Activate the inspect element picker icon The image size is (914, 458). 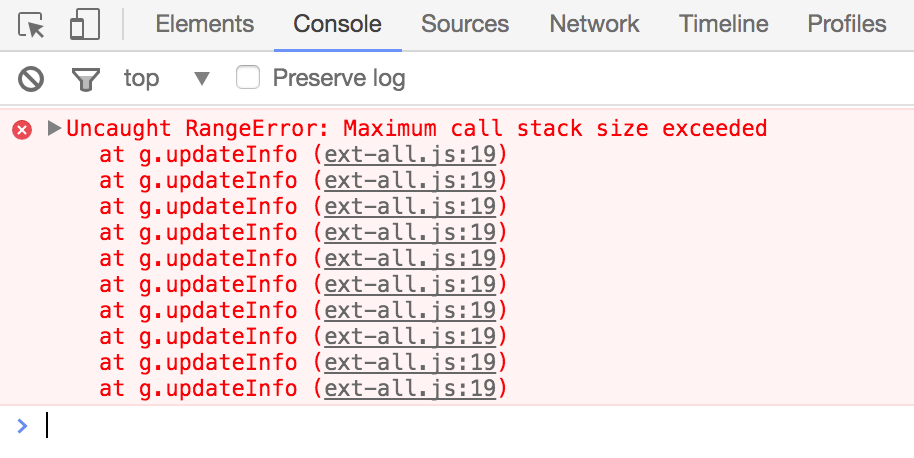click(31, 25)
